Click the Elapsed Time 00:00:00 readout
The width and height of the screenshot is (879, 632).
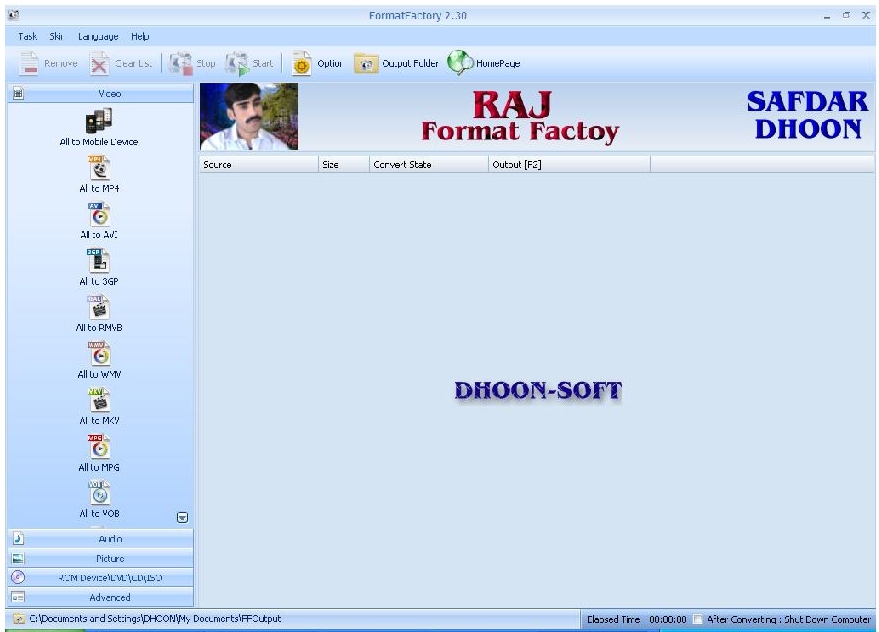pyautogui.click(x=636, y=619)
